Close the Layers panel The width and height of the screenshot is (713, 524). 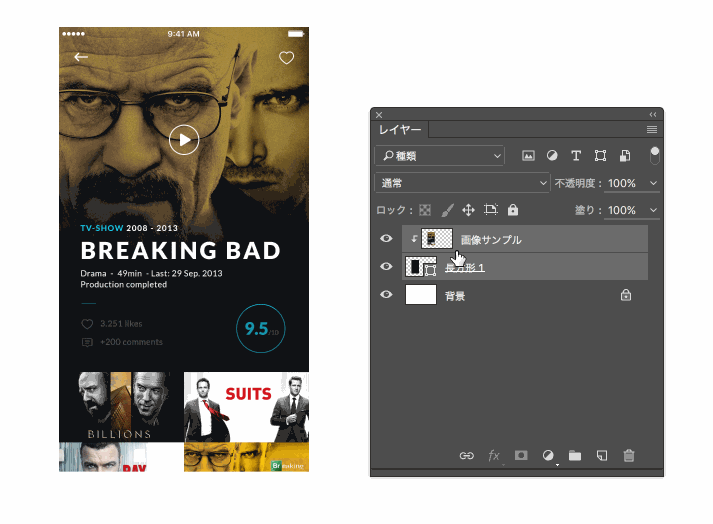(379, 115)
